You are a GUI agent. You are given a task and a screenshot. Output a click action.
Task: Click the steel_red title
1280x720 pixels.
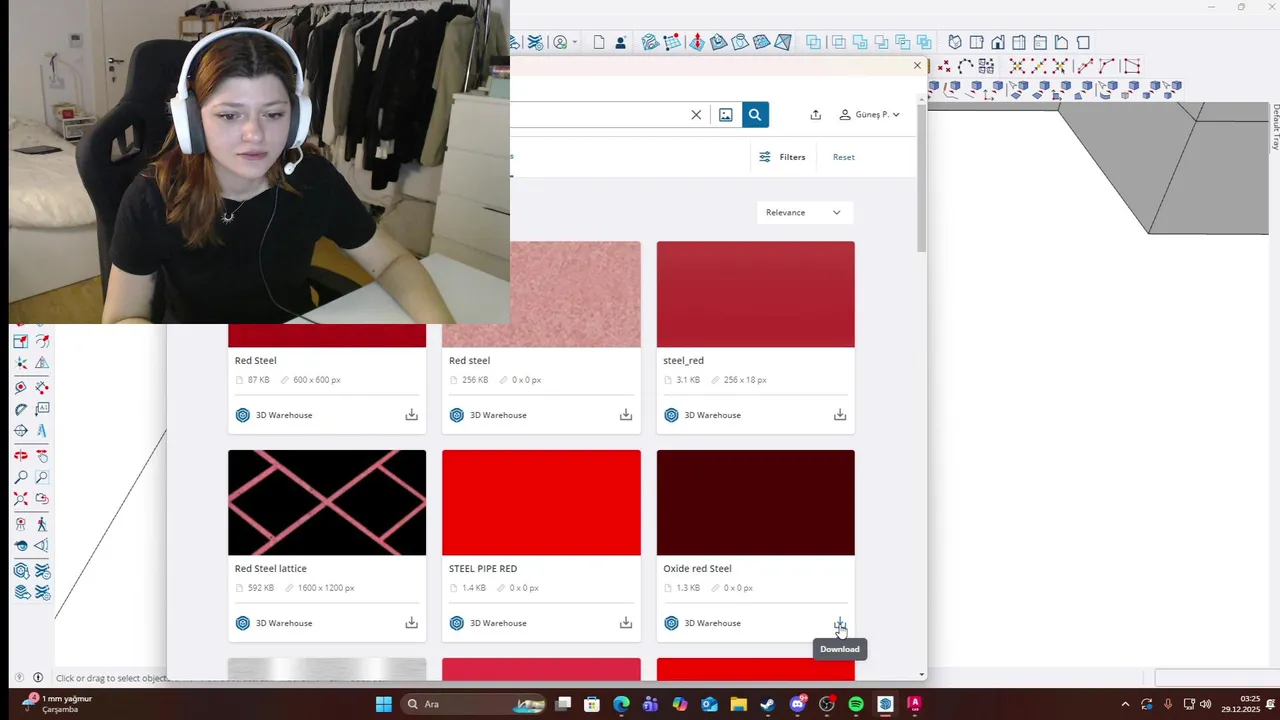683,360
